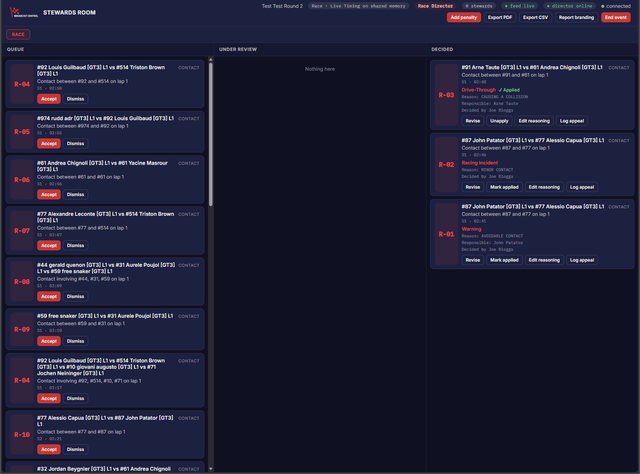Click the End event button
Viewport: 640px width, 474px height.
coord(616,17)
